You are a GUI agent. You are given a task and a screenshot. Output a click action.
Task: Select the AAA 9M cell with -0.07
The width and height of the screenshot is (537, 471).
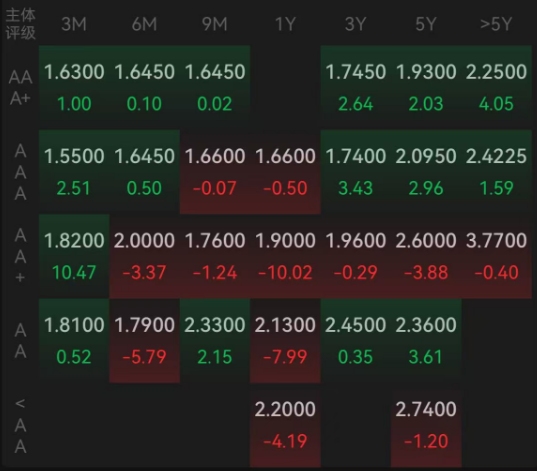tap(215, 172)
